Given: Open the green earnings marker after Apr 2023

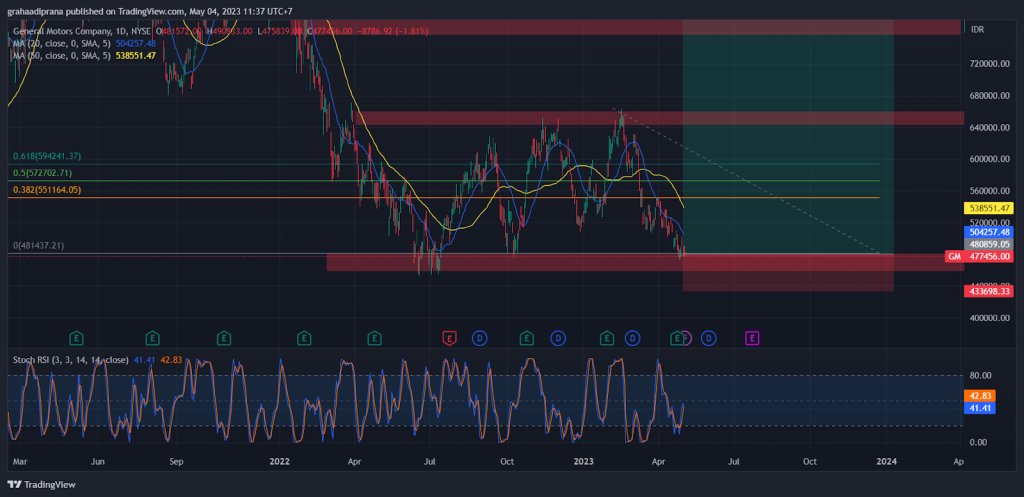Looking at the screenshot, I should 678,338.
